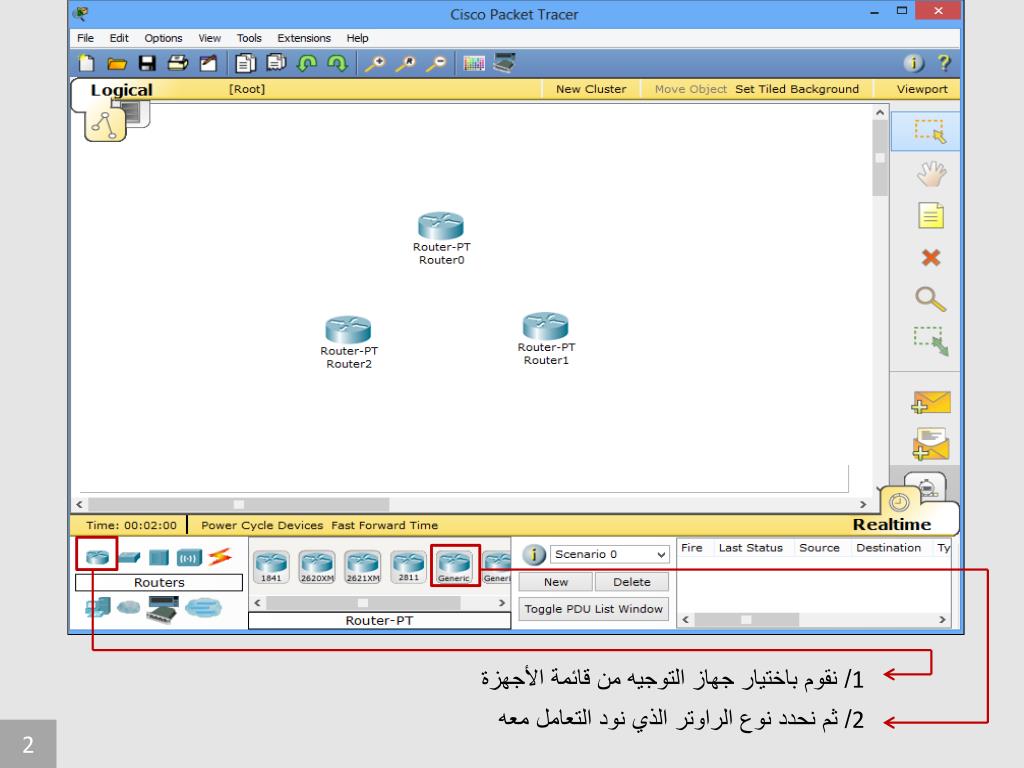The image size is (1024, 768).
Task: Click the Network Information icon in toolbar
Action: click(x=914, y=63)
